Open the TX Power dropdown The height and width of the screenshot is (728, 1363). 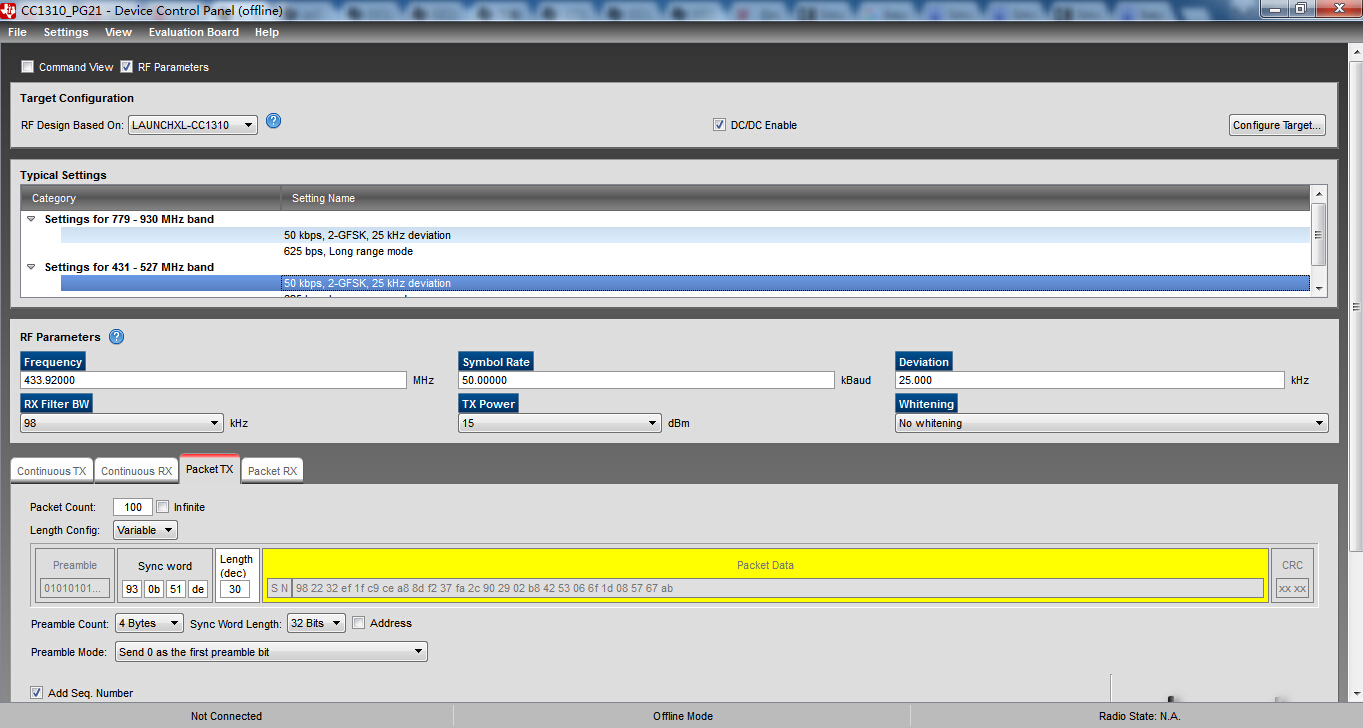tap(560, 423)
